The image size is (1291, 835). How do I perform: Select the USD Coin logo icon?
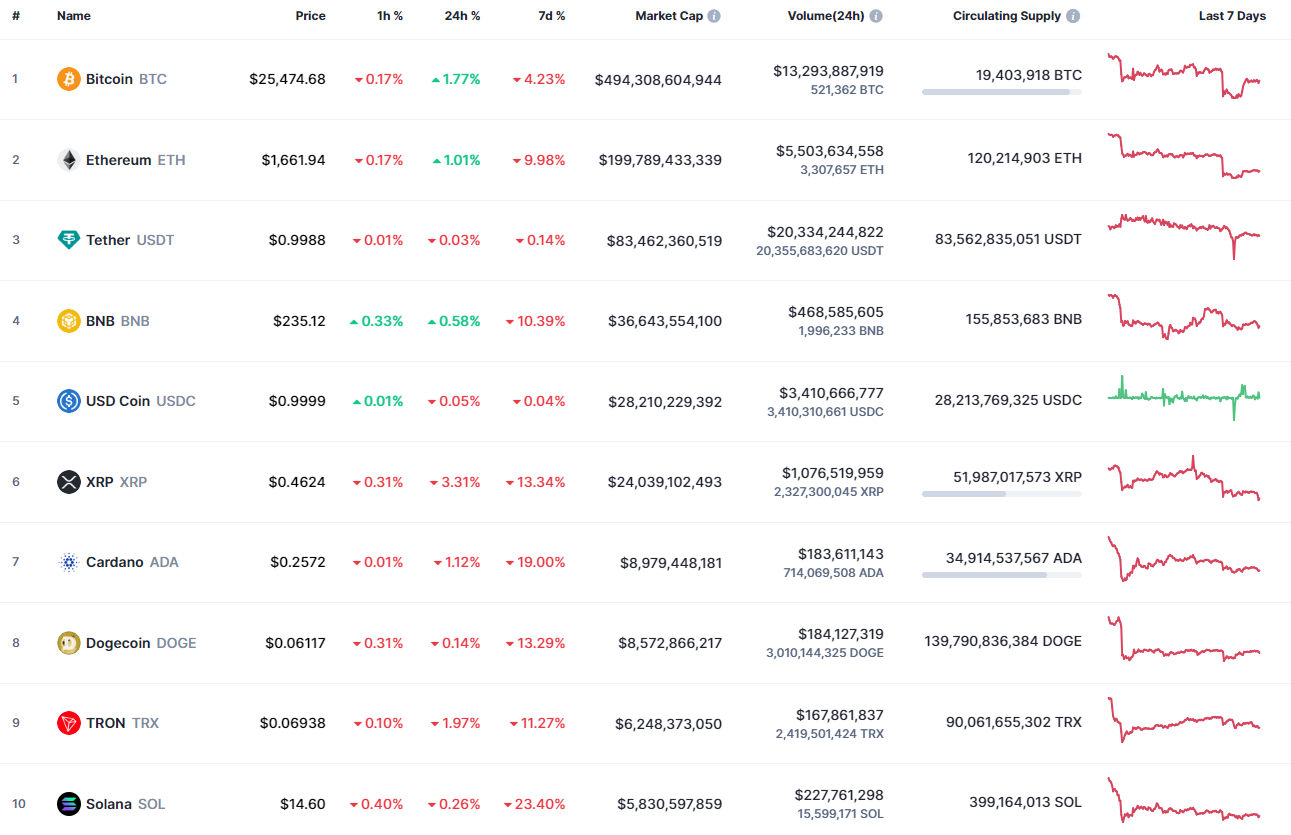(x=67, y=401)
